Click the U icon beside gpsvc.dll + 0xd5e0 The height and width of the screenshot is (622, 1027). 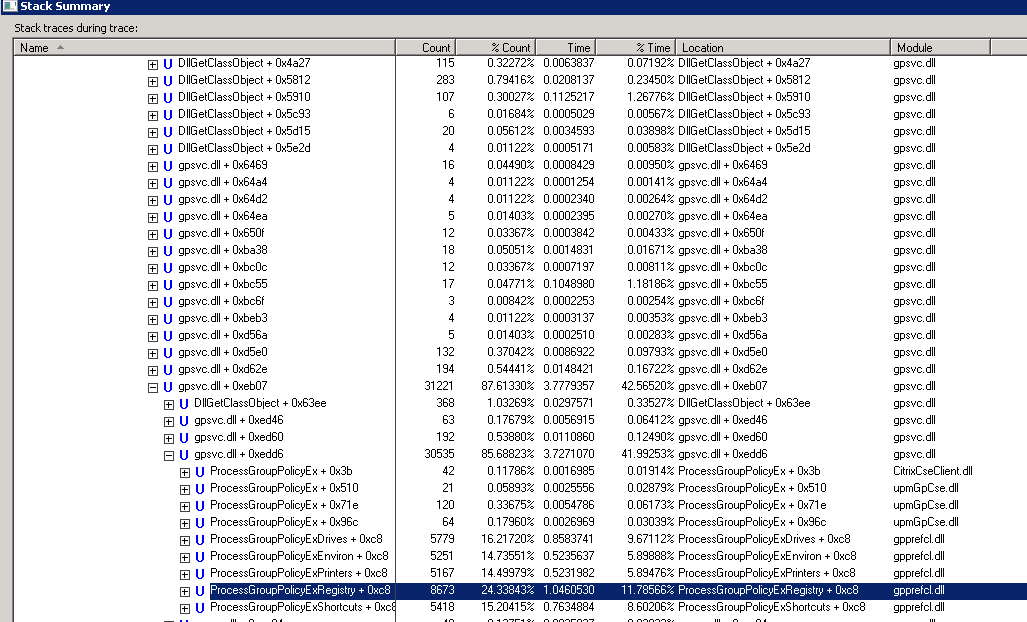[x=168, y=352]
